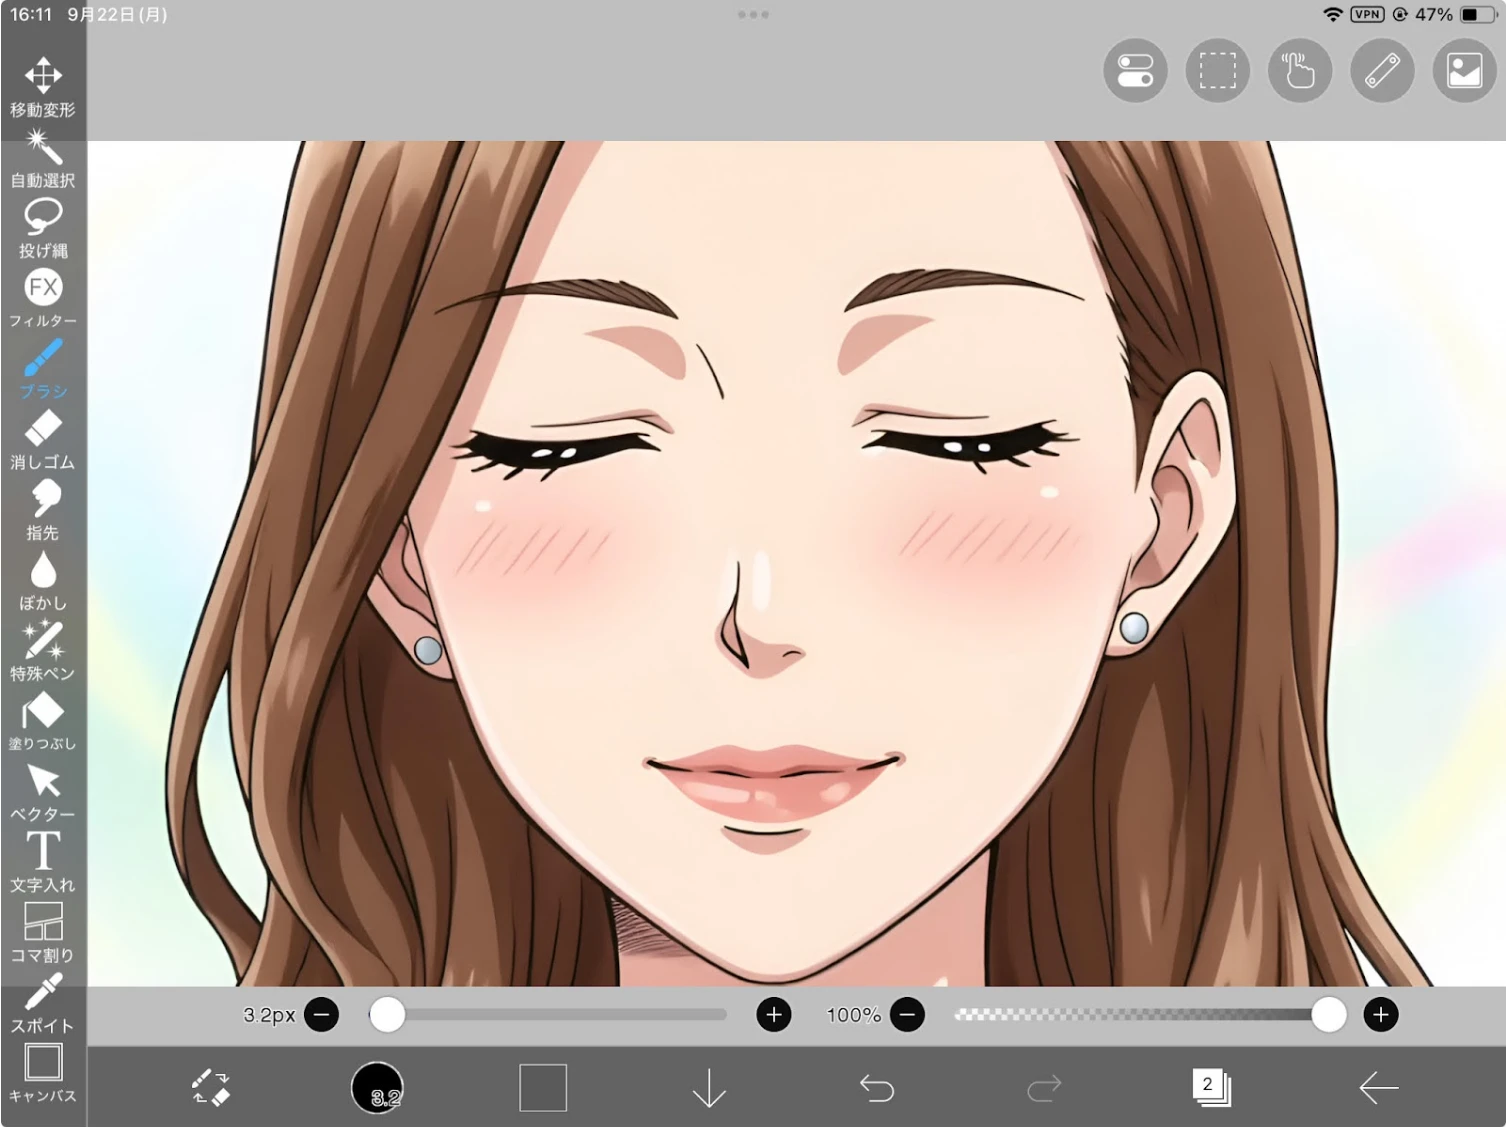Open the layers panel showing 2
1506x1128 pixels.
coord(1211,1088)
